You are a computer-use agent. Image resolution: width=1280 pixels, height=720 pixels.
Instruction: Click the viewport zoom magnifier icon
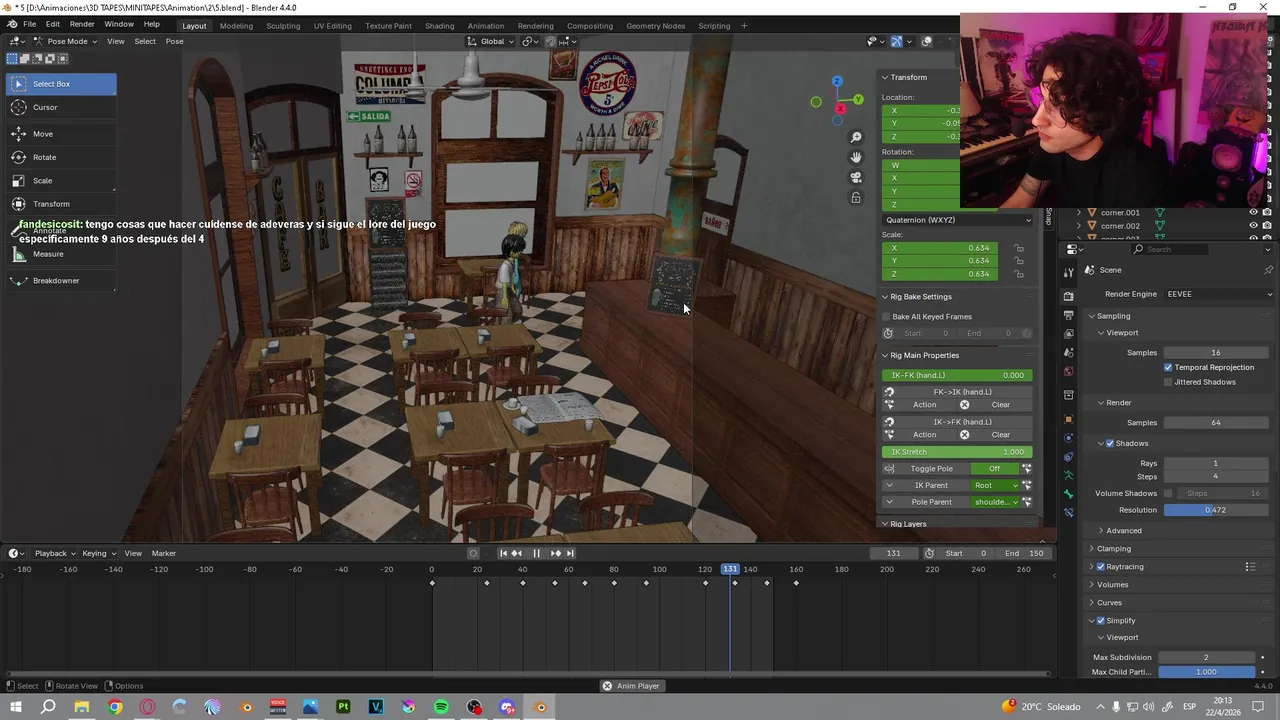point(856,137)
